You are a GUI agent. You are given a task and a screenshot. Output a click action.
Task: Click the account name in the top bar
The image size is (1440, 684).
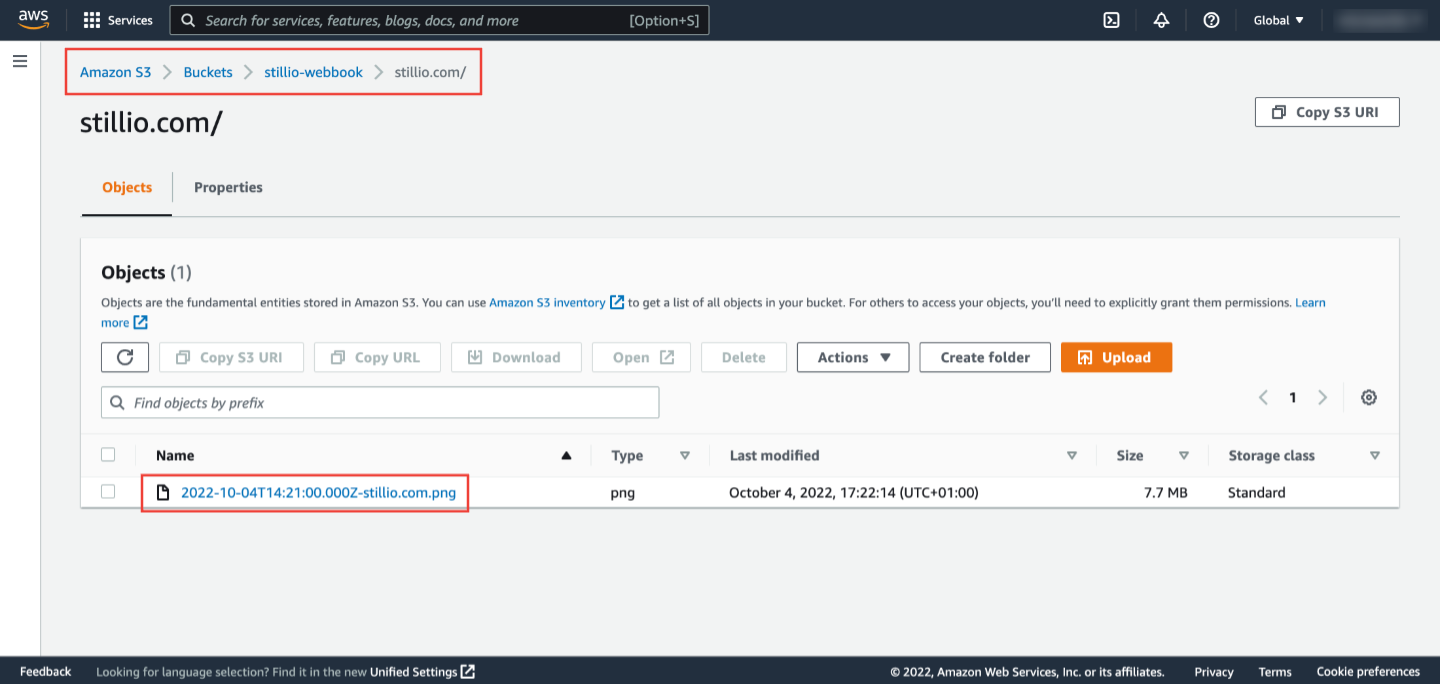1379,20
